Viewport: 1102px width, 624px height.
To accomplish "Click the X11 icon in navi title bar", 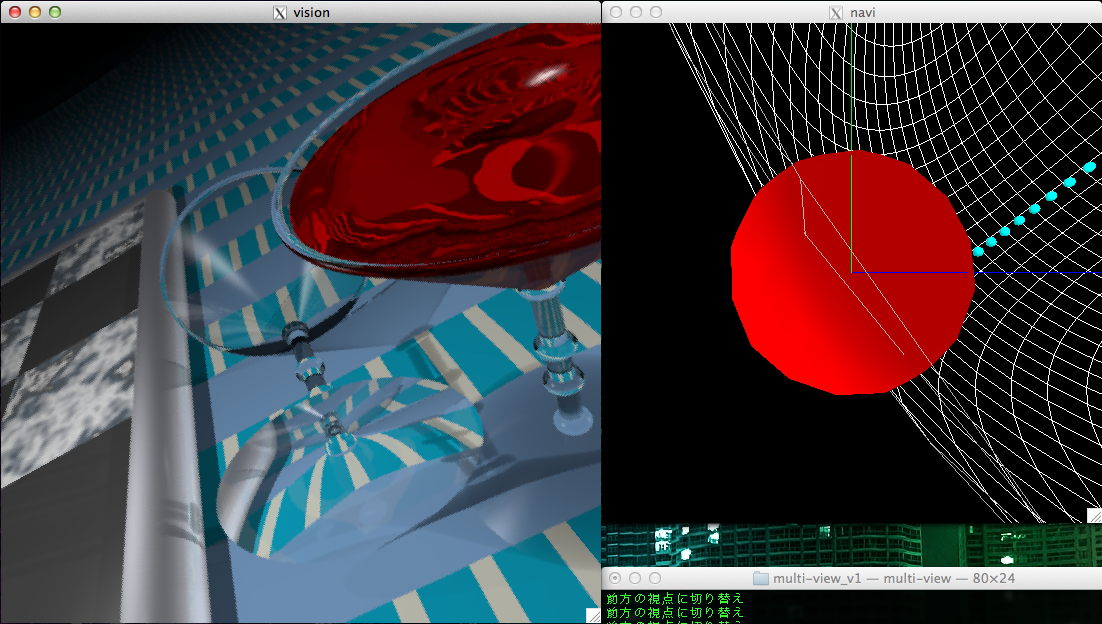I will 836,13.
